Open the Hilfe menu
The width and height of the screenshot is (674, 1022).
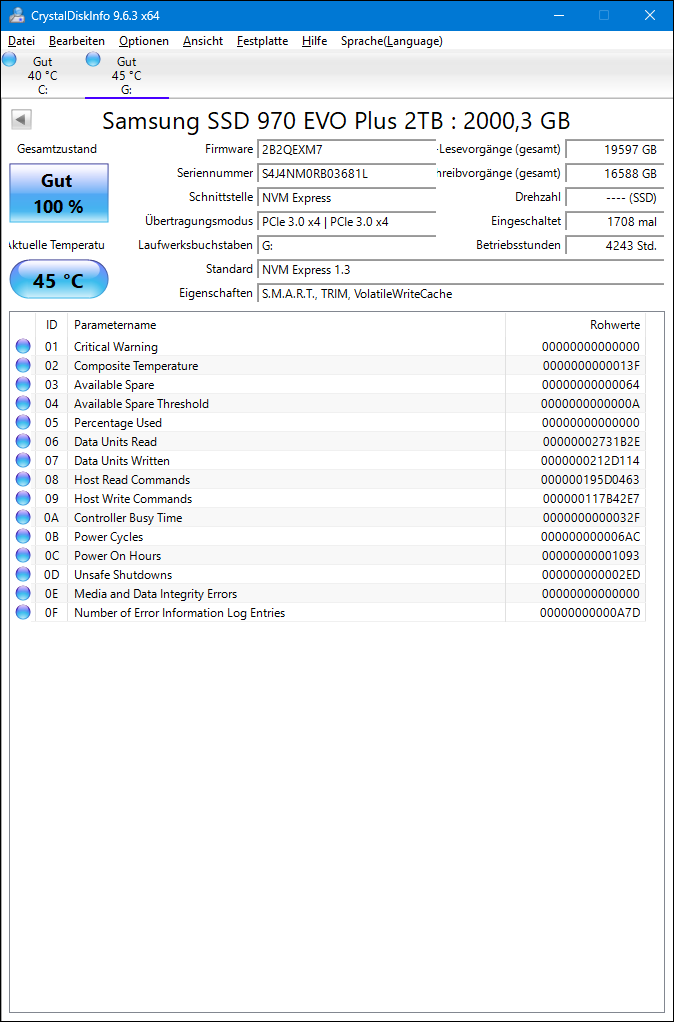click(315, 41)
